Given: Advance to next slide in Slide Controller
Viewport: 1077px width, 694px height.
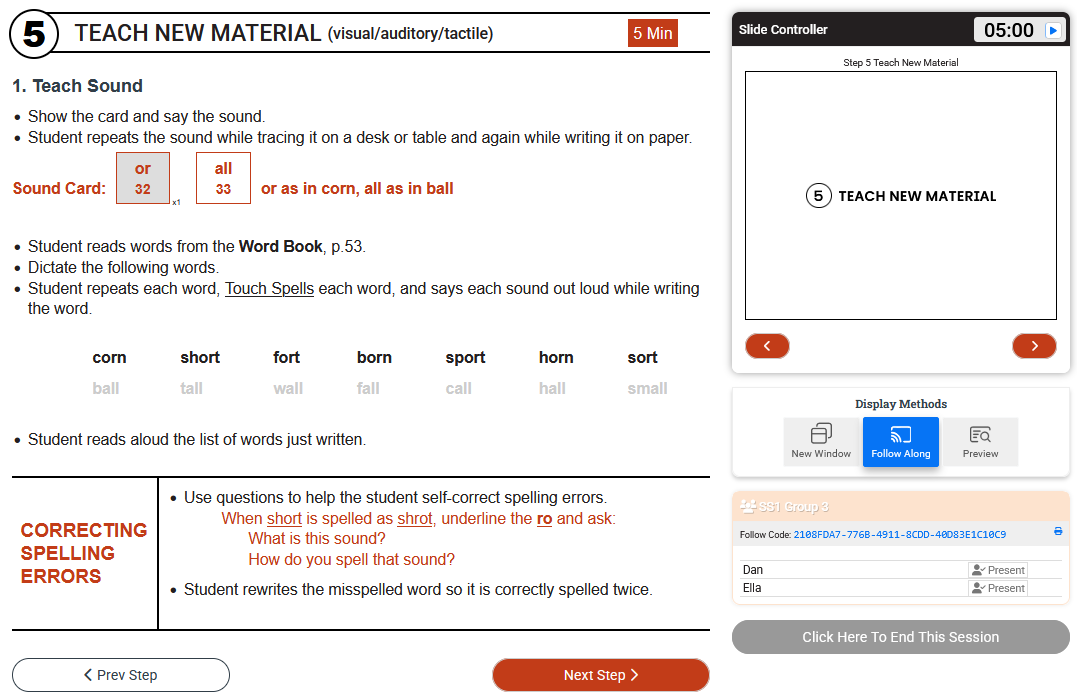Looking at the screenshot, I should tap(1034, 346).
